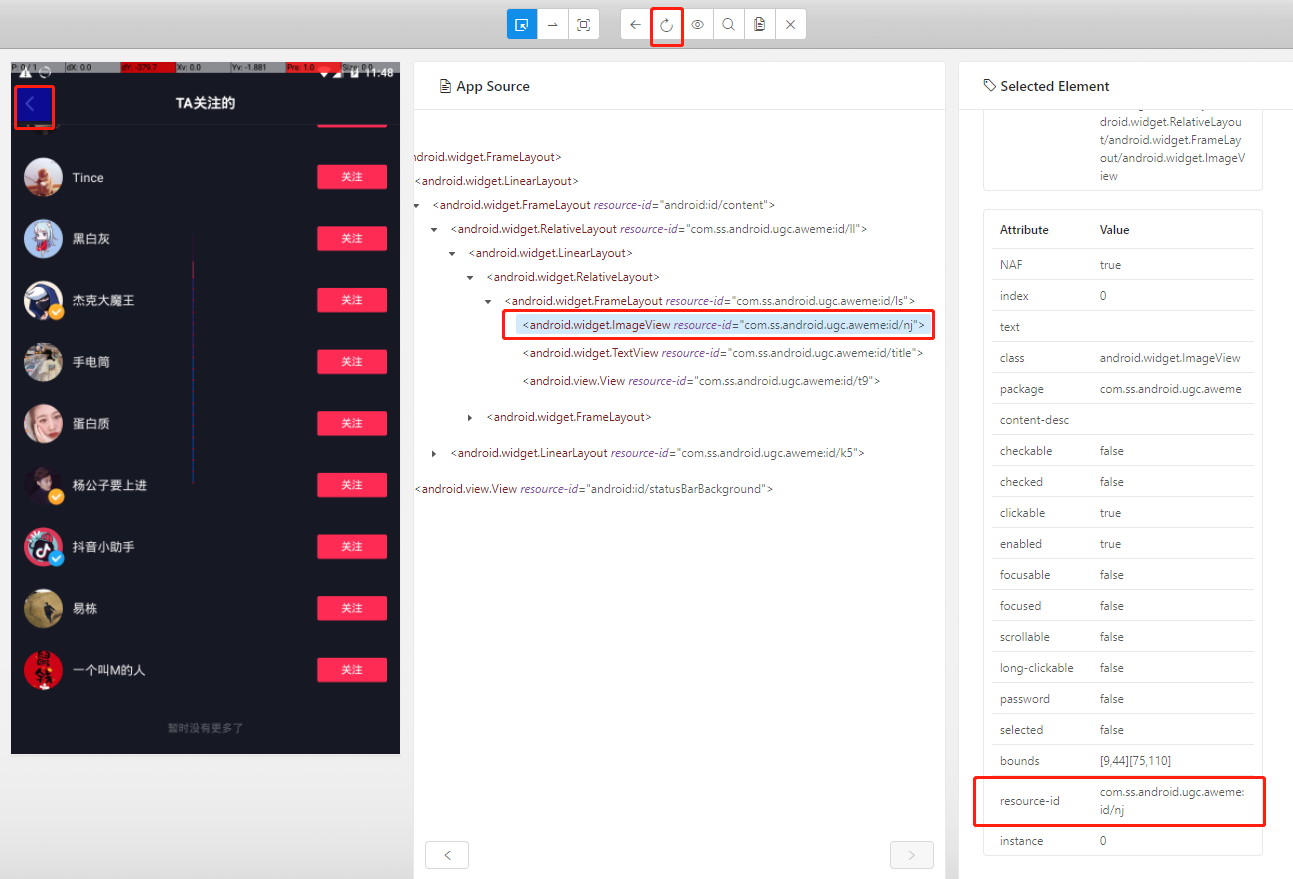1293x879 pixels.
Task: Click the next page arrow button
Action: pyautogui.click(x=911, y=855)
